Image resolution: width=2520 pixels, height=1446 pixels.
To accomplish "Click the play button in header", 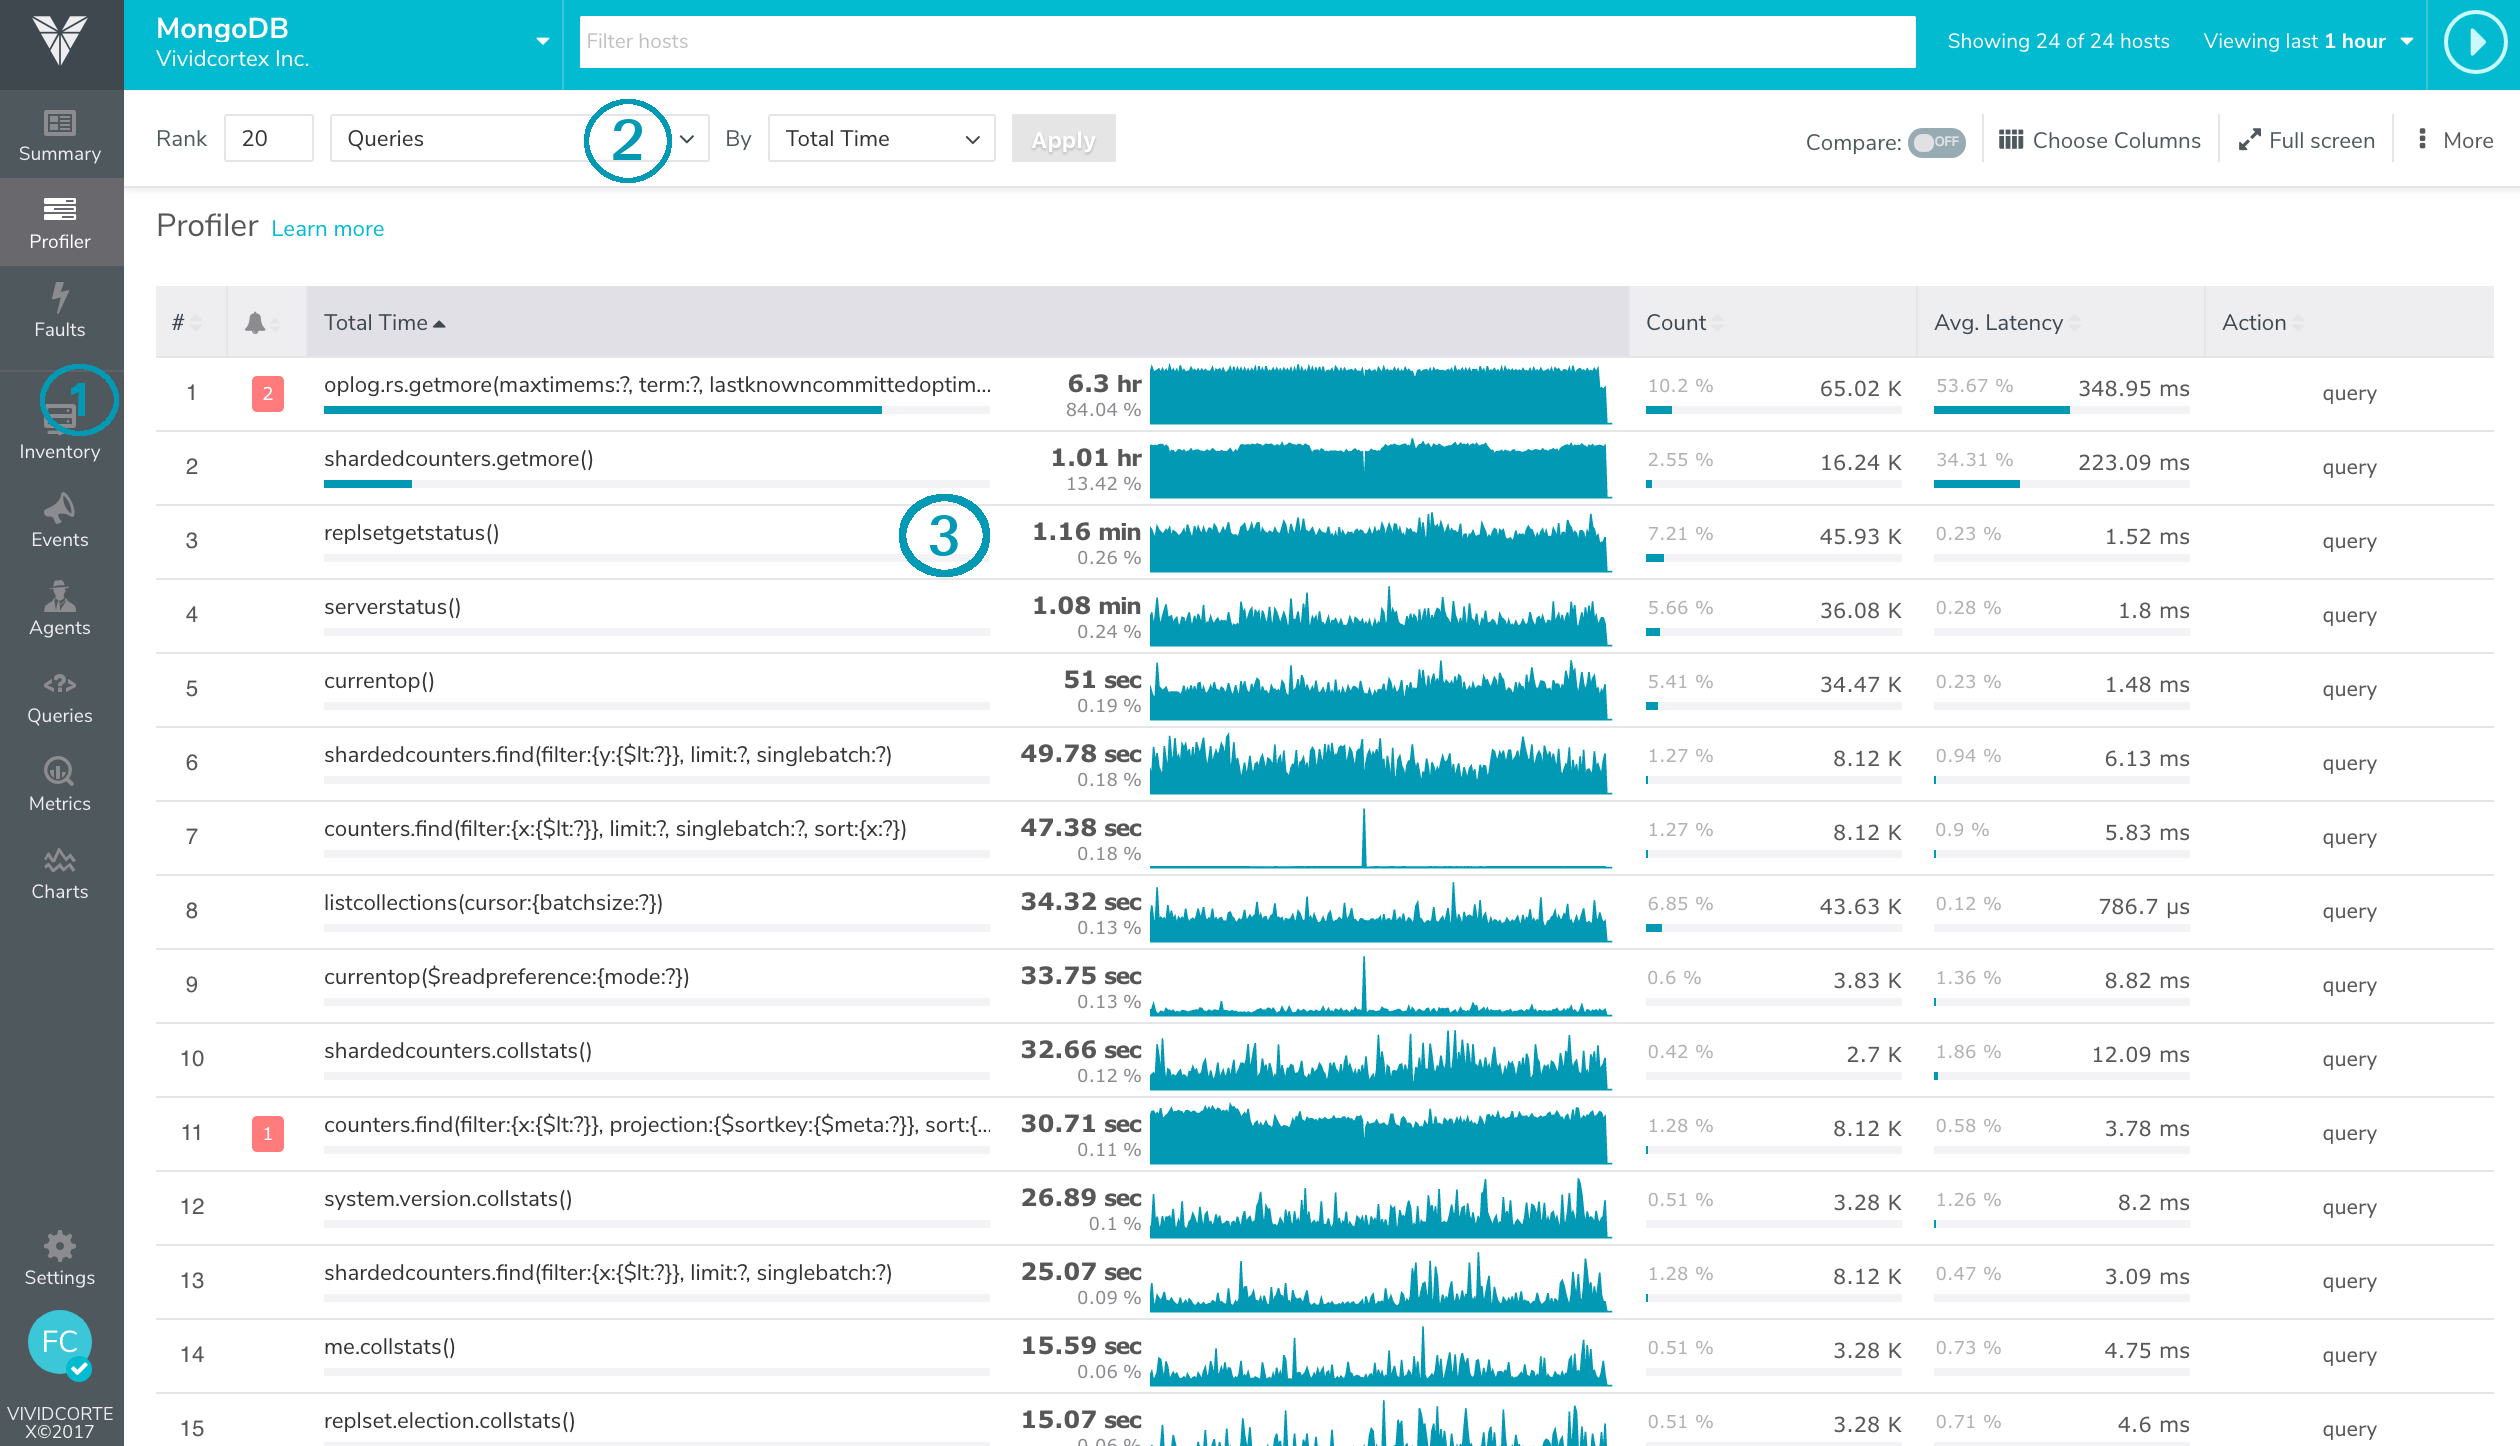I will [x=2474, y=42].
